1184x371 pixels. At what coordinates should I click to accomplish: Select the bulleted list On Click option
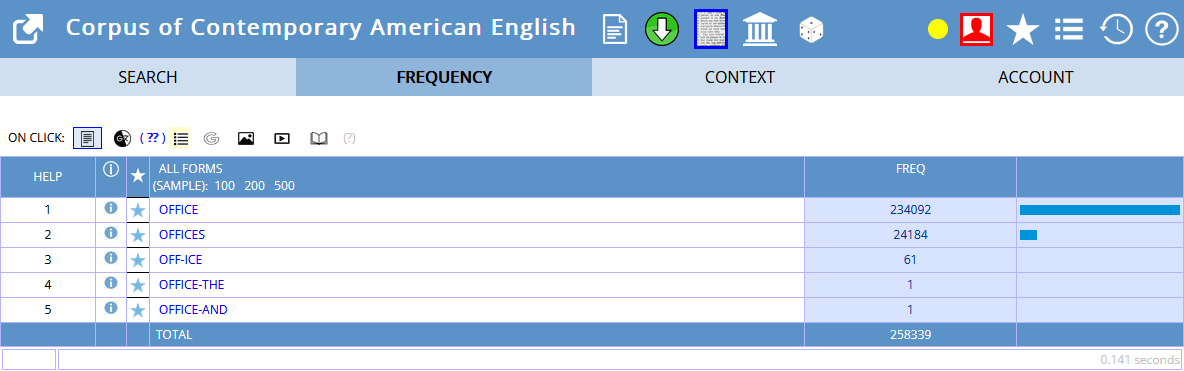pyautogui.click(x=180, y=138)
